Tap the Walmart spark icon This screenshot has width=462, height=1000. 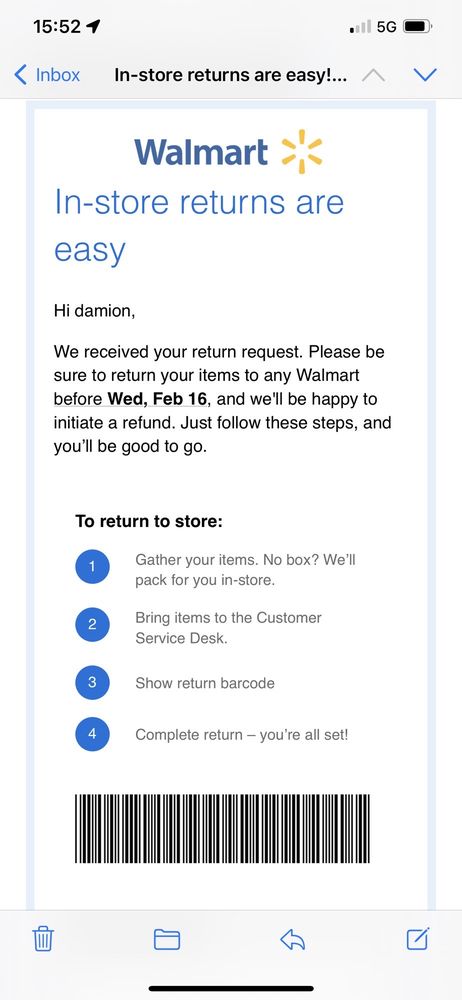pyautogui.click(x=302, y=152)
